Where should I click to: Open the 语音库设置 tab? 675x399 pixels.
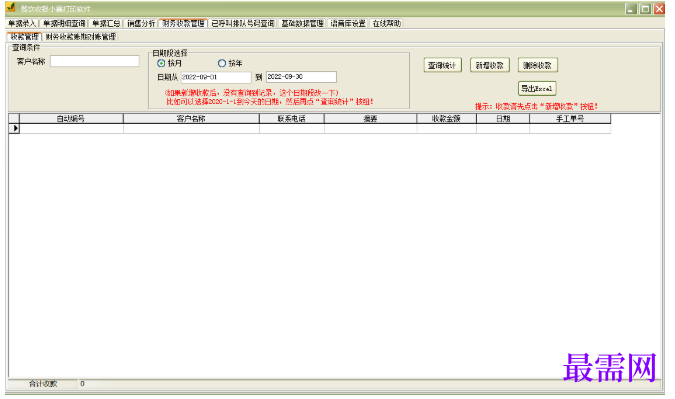click(348, 23)
